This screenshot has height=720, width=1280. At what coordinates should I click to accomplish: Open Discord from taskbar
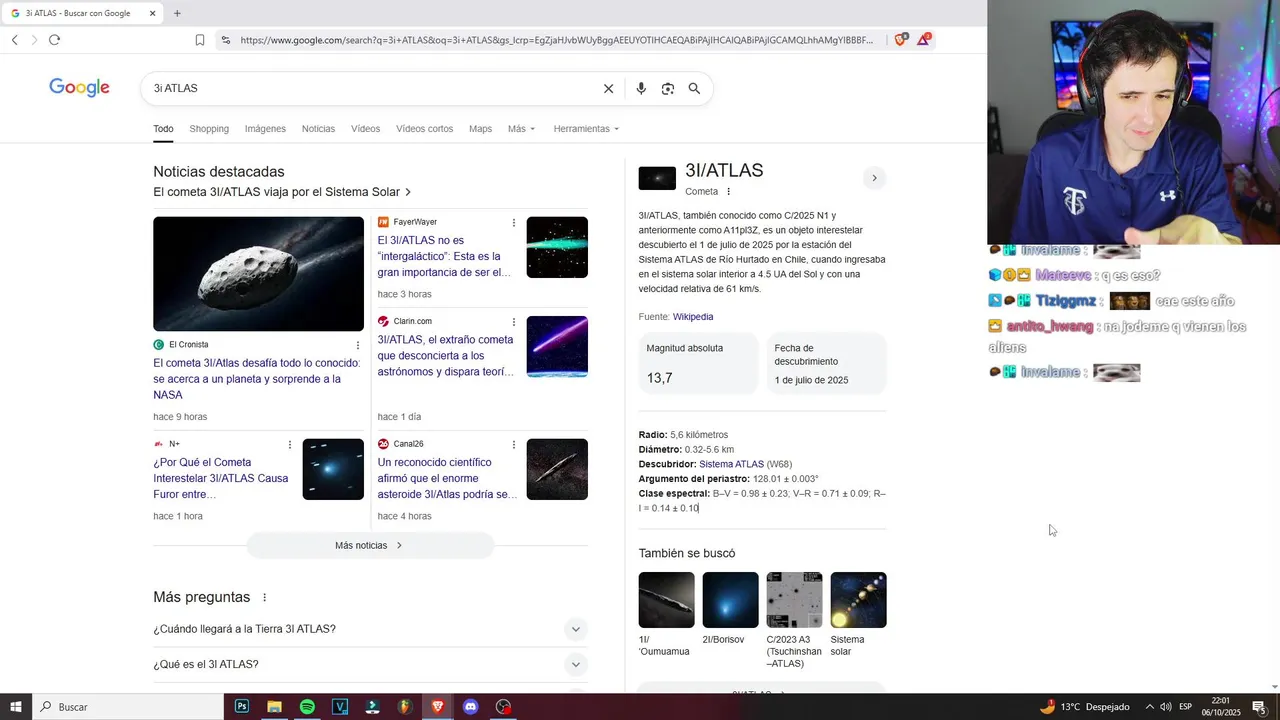pyautogui.click(x=471, y=707)
